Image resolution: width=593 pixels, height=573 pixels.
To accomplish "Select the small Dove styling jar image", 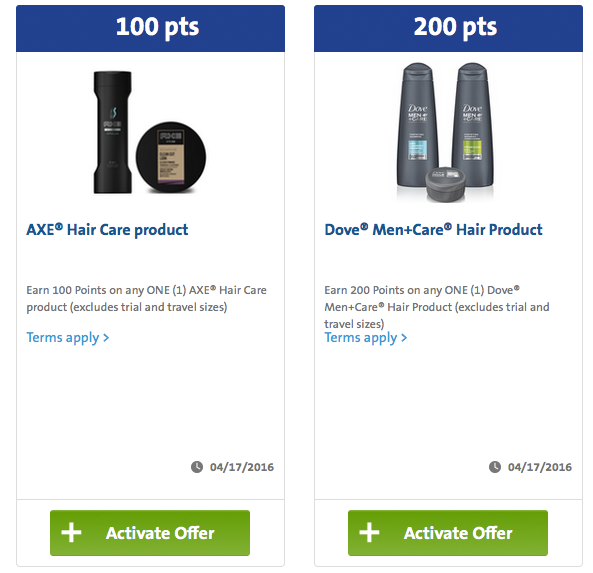I will coord(446,184).
